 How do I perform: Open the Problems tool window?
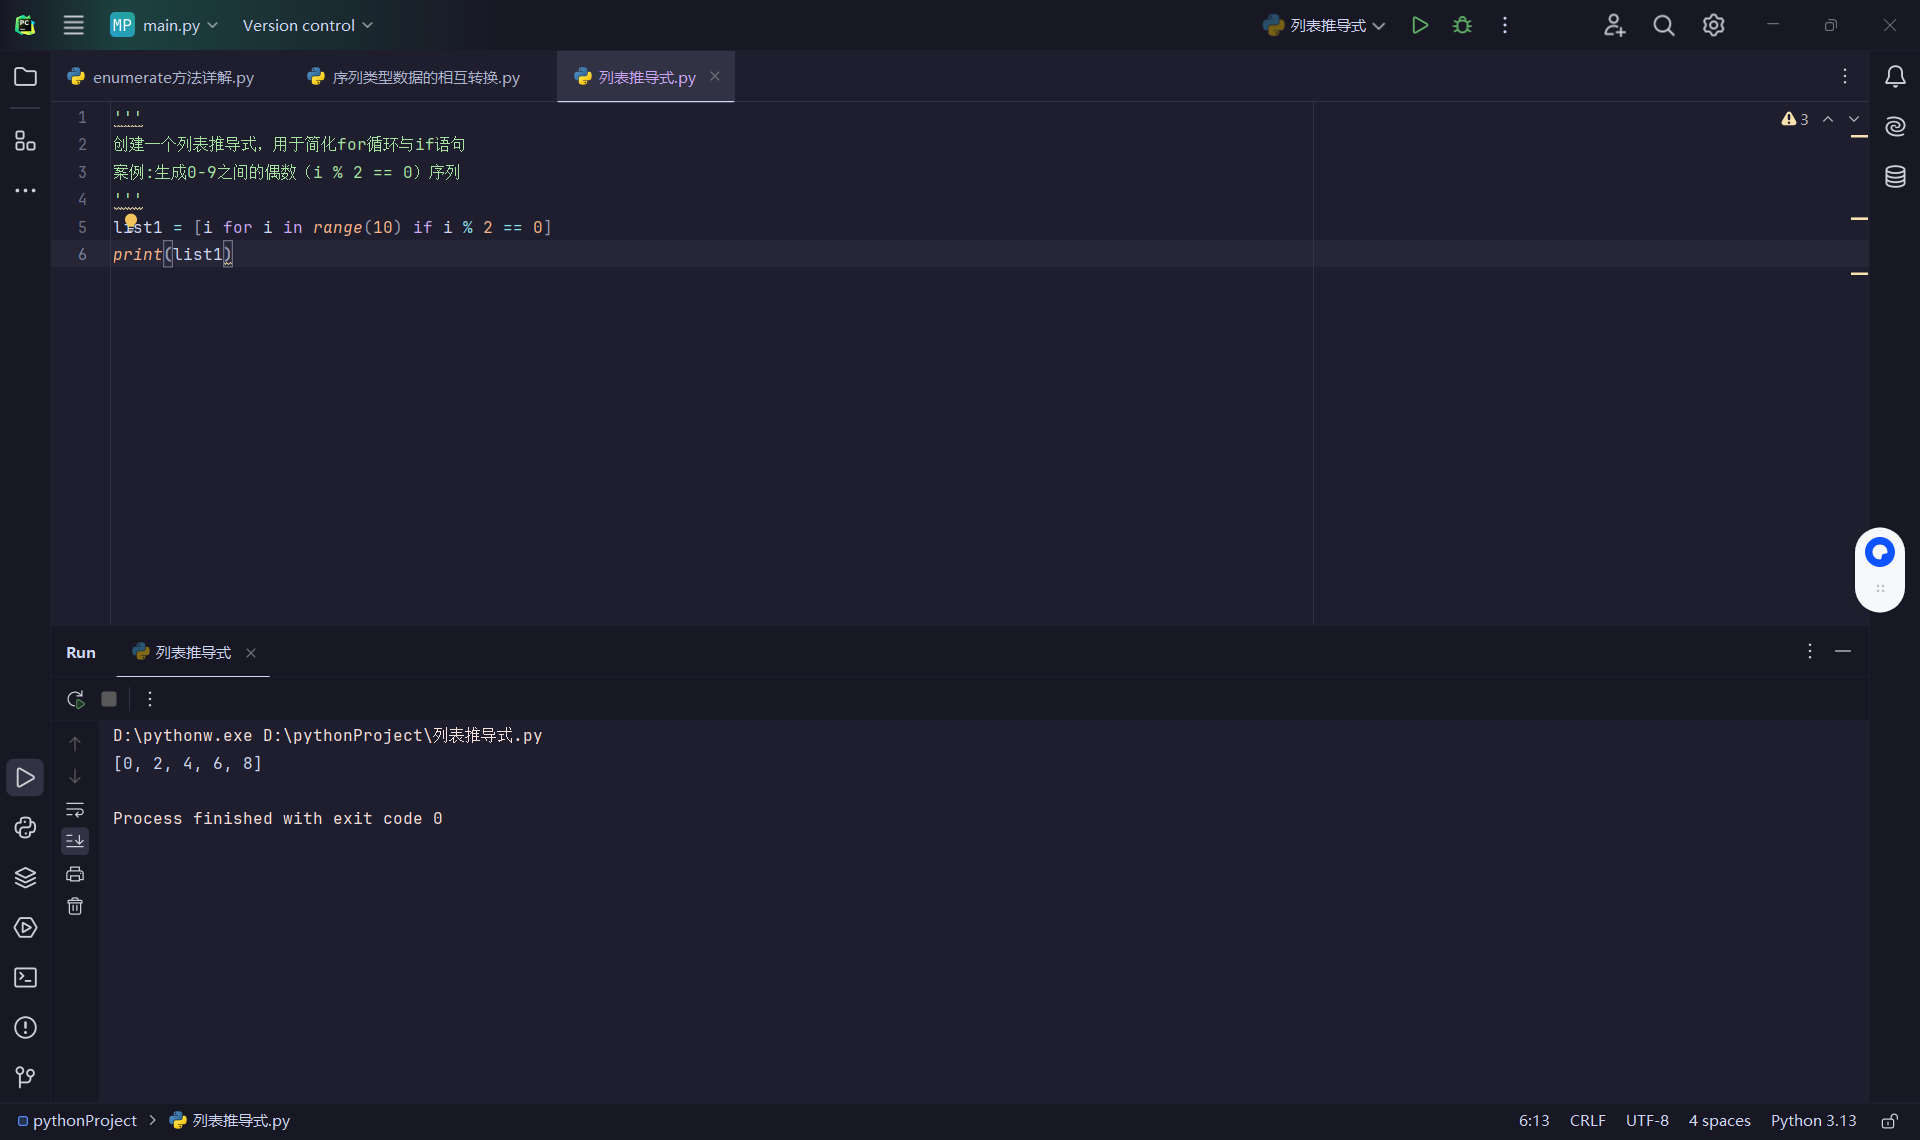(25, 1027)
